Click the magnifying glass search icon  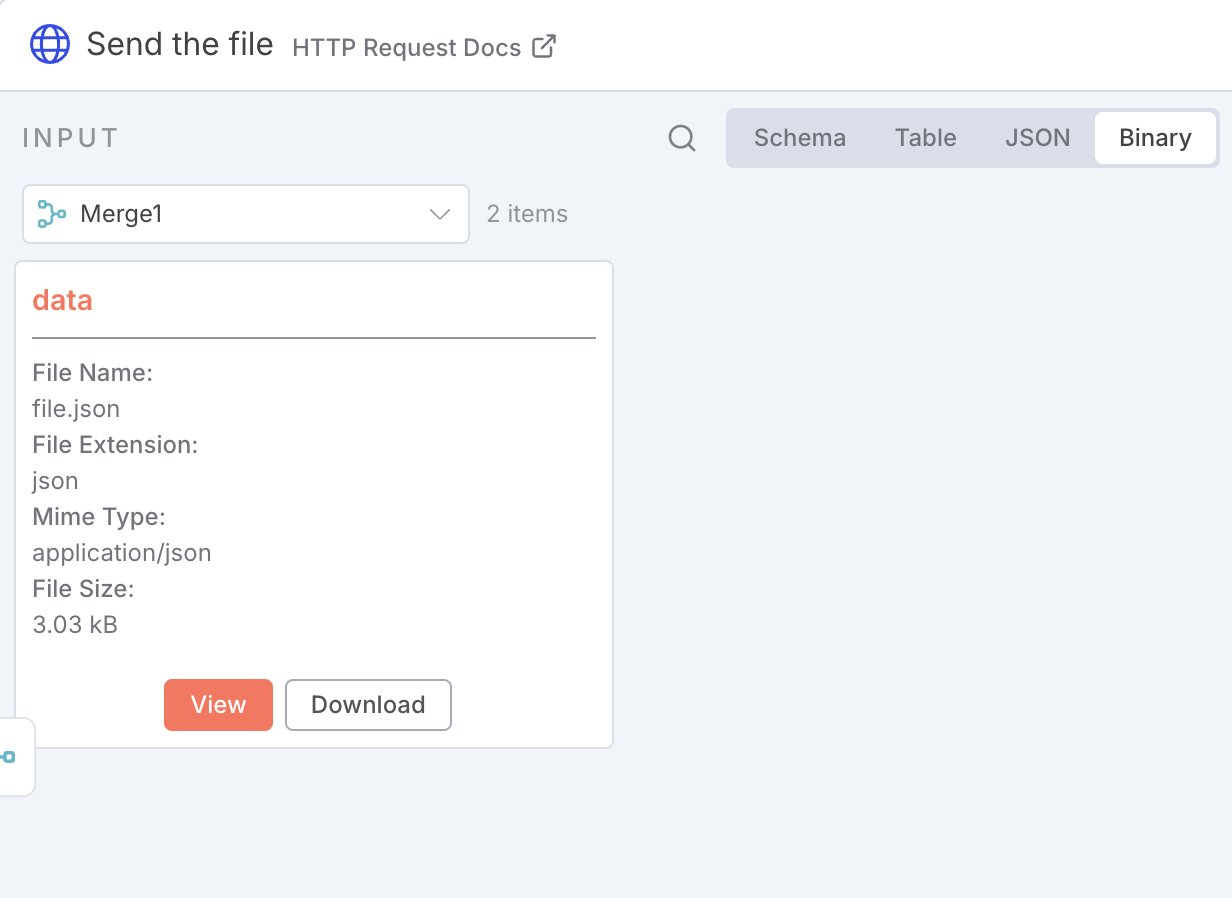click(x=682, y=138)
